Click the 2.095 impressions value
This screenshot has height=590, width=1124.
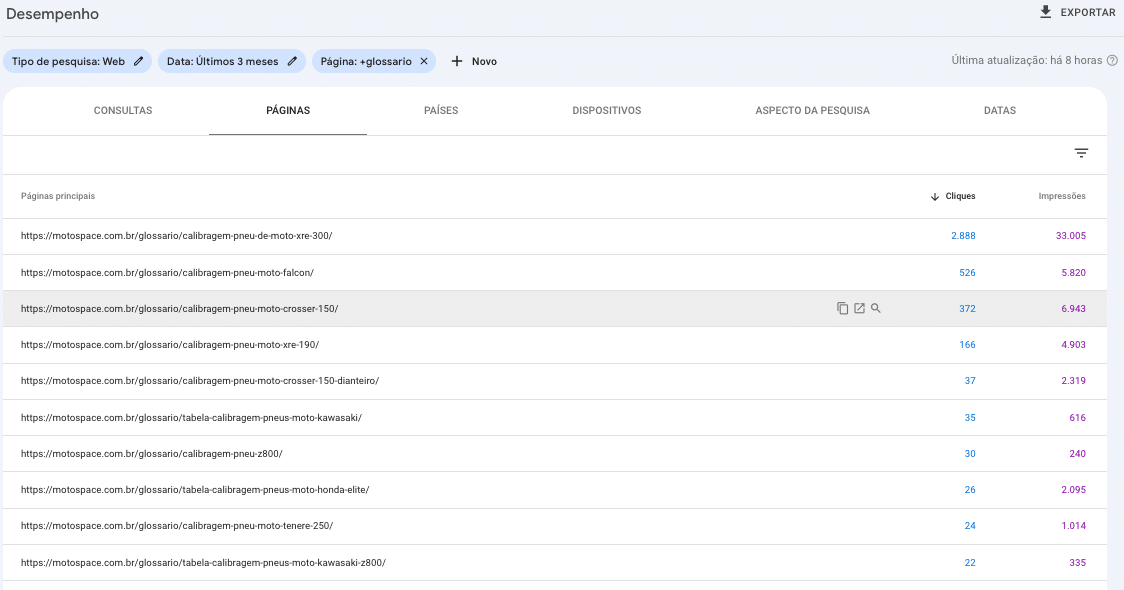[x=1073, y=490]
